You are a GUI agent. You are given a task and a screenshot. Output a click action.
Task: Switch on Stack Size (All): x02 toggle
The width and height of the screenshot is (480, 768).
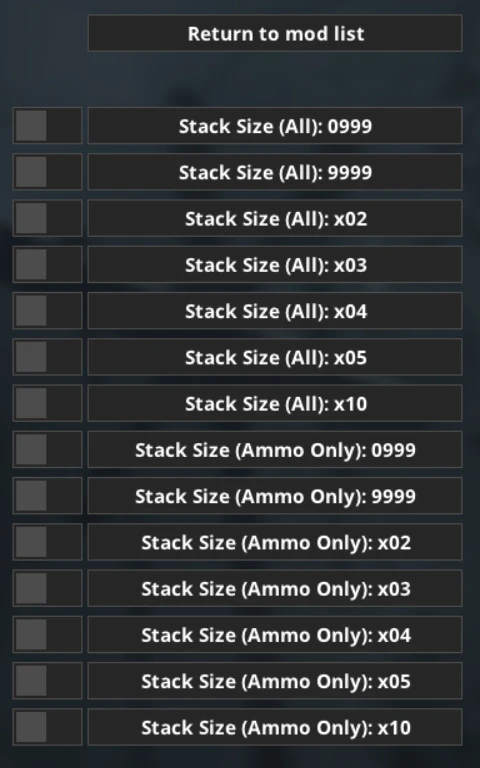tap(47, 218)
